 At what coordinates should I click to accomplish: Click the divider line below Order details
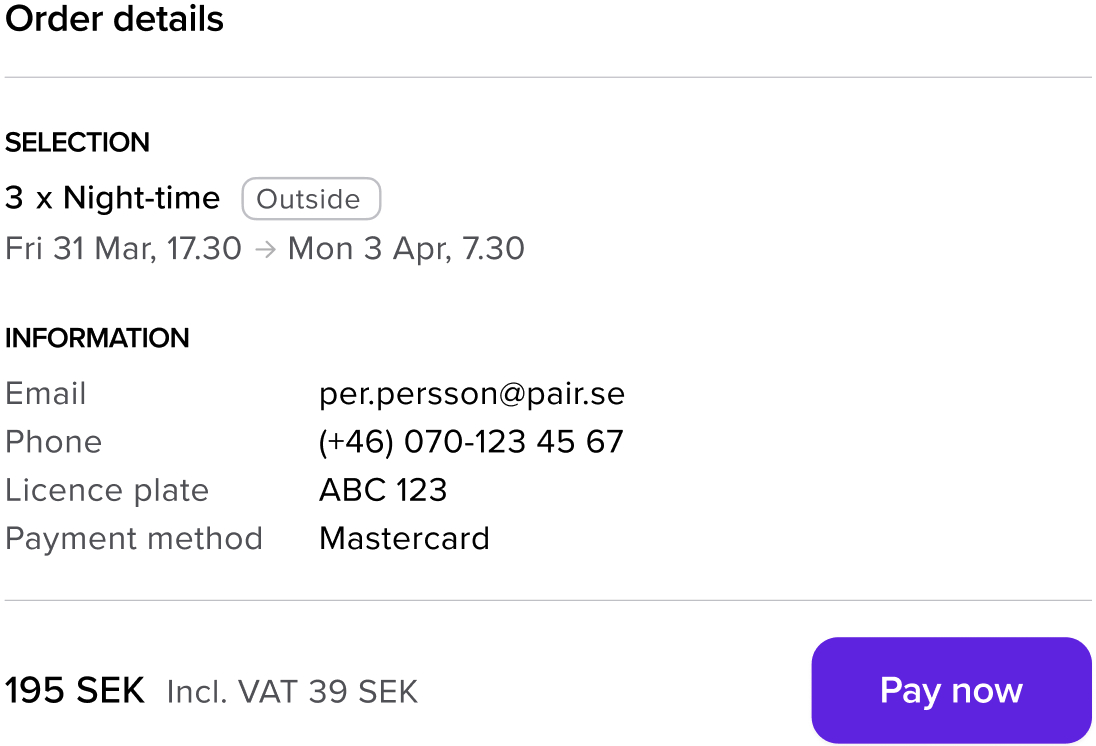coord(548,77)
